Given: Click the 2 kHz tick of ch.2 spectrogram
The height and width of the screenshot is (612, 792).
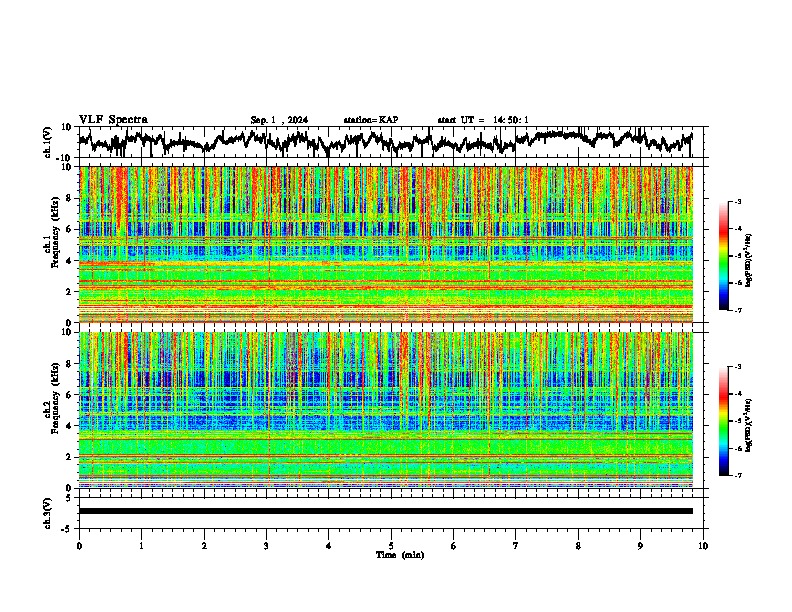Looking at the screenshot, I should coord(69,457).
